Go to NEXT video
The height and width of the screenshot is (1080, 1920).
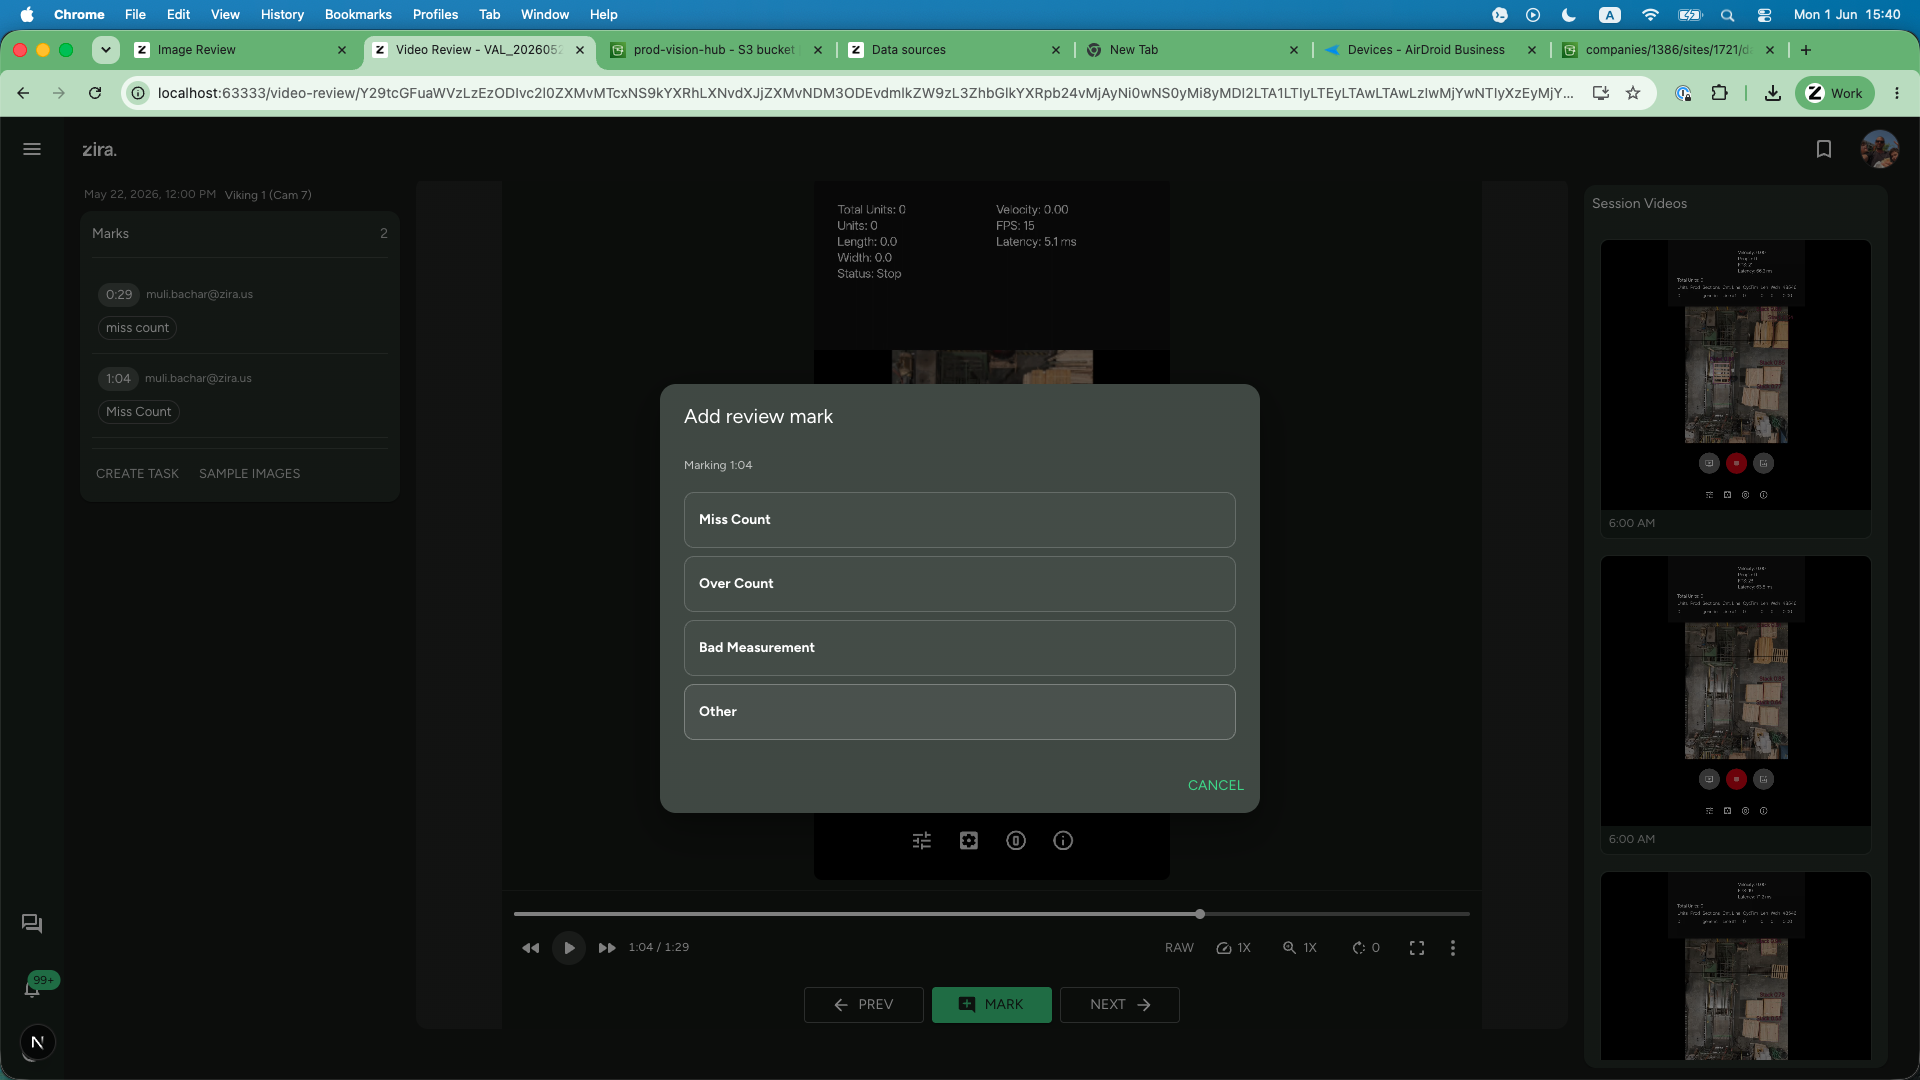point(1119,1005)
